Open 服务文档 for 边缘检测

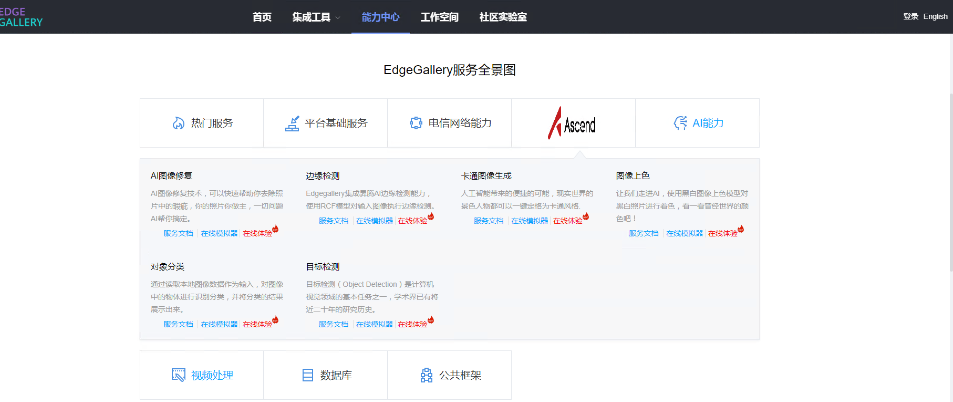333,221
